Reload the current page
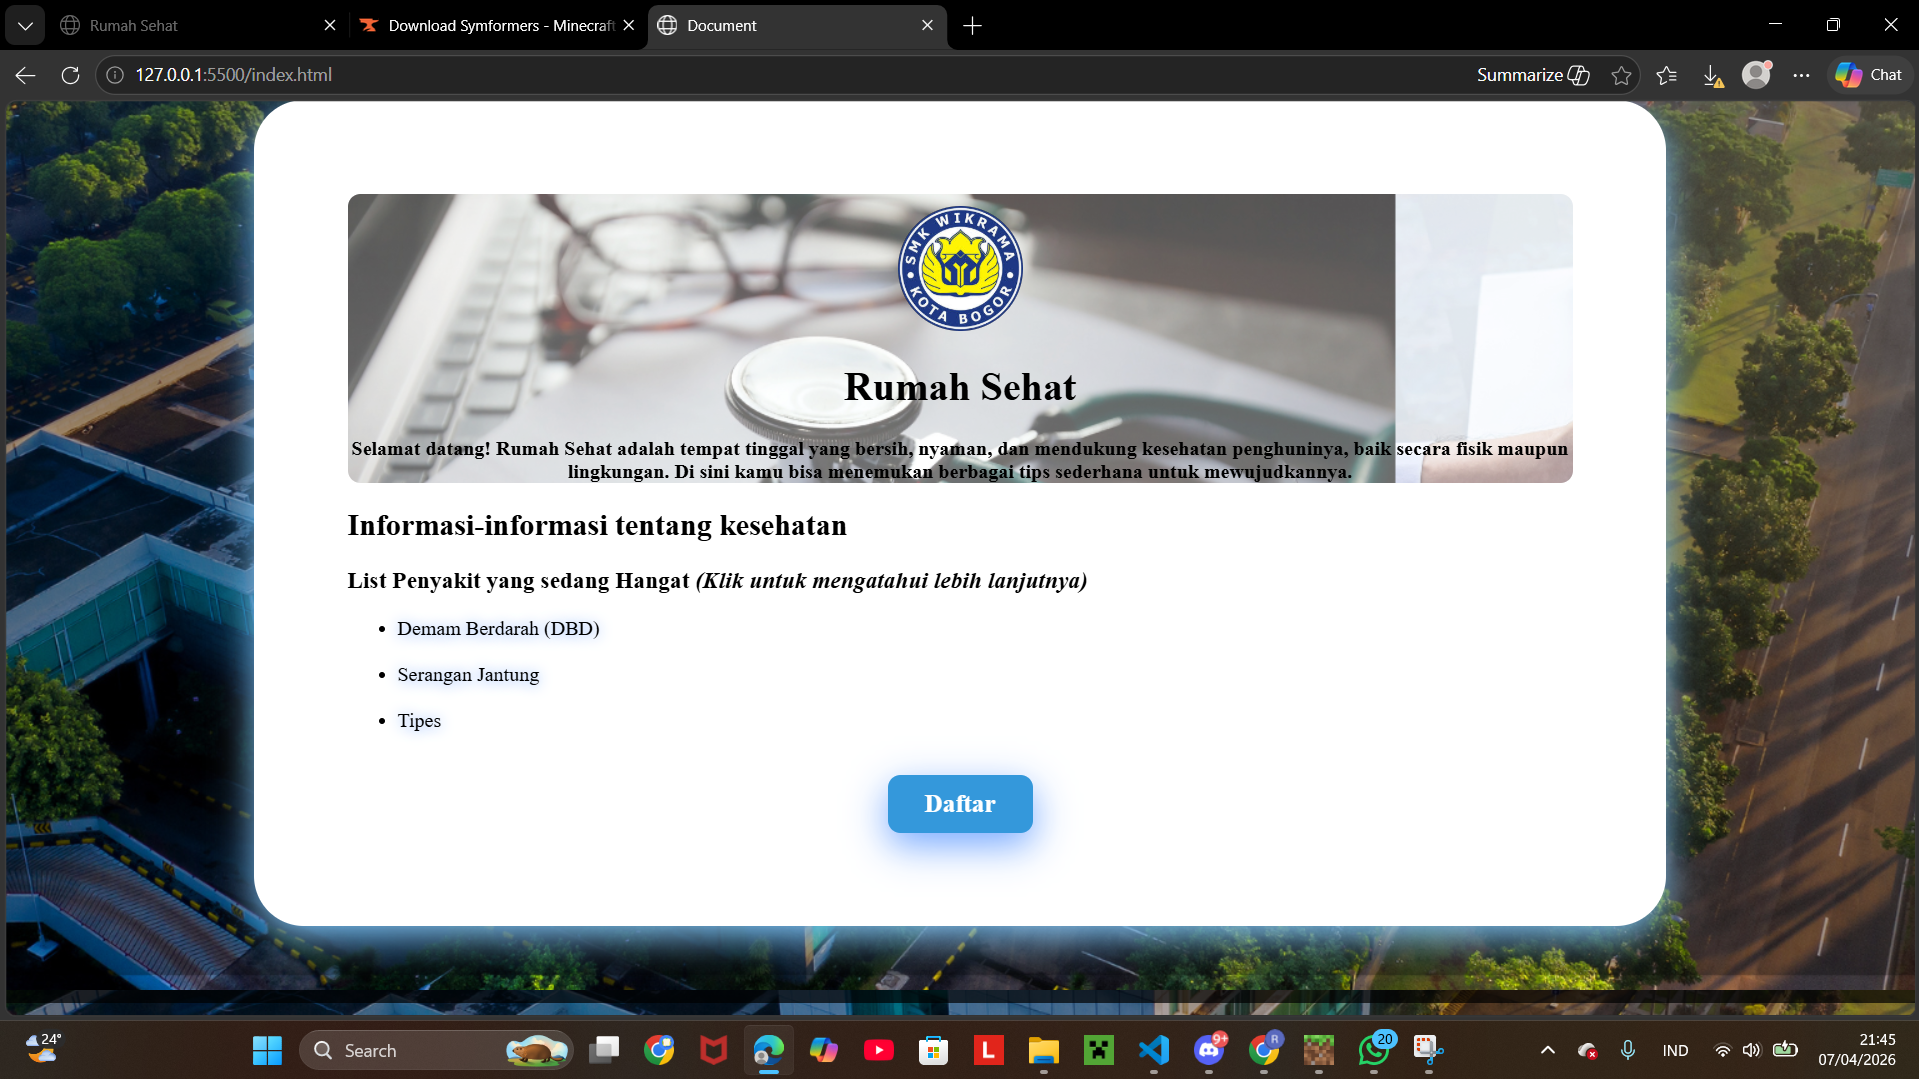 (70, 75)
